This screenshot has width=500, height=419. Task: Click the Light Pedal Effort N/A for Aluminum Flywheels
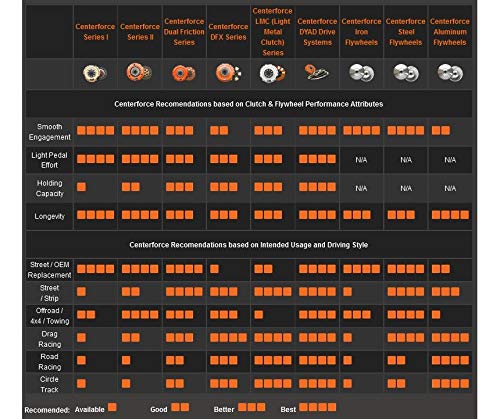coord(450,160)
